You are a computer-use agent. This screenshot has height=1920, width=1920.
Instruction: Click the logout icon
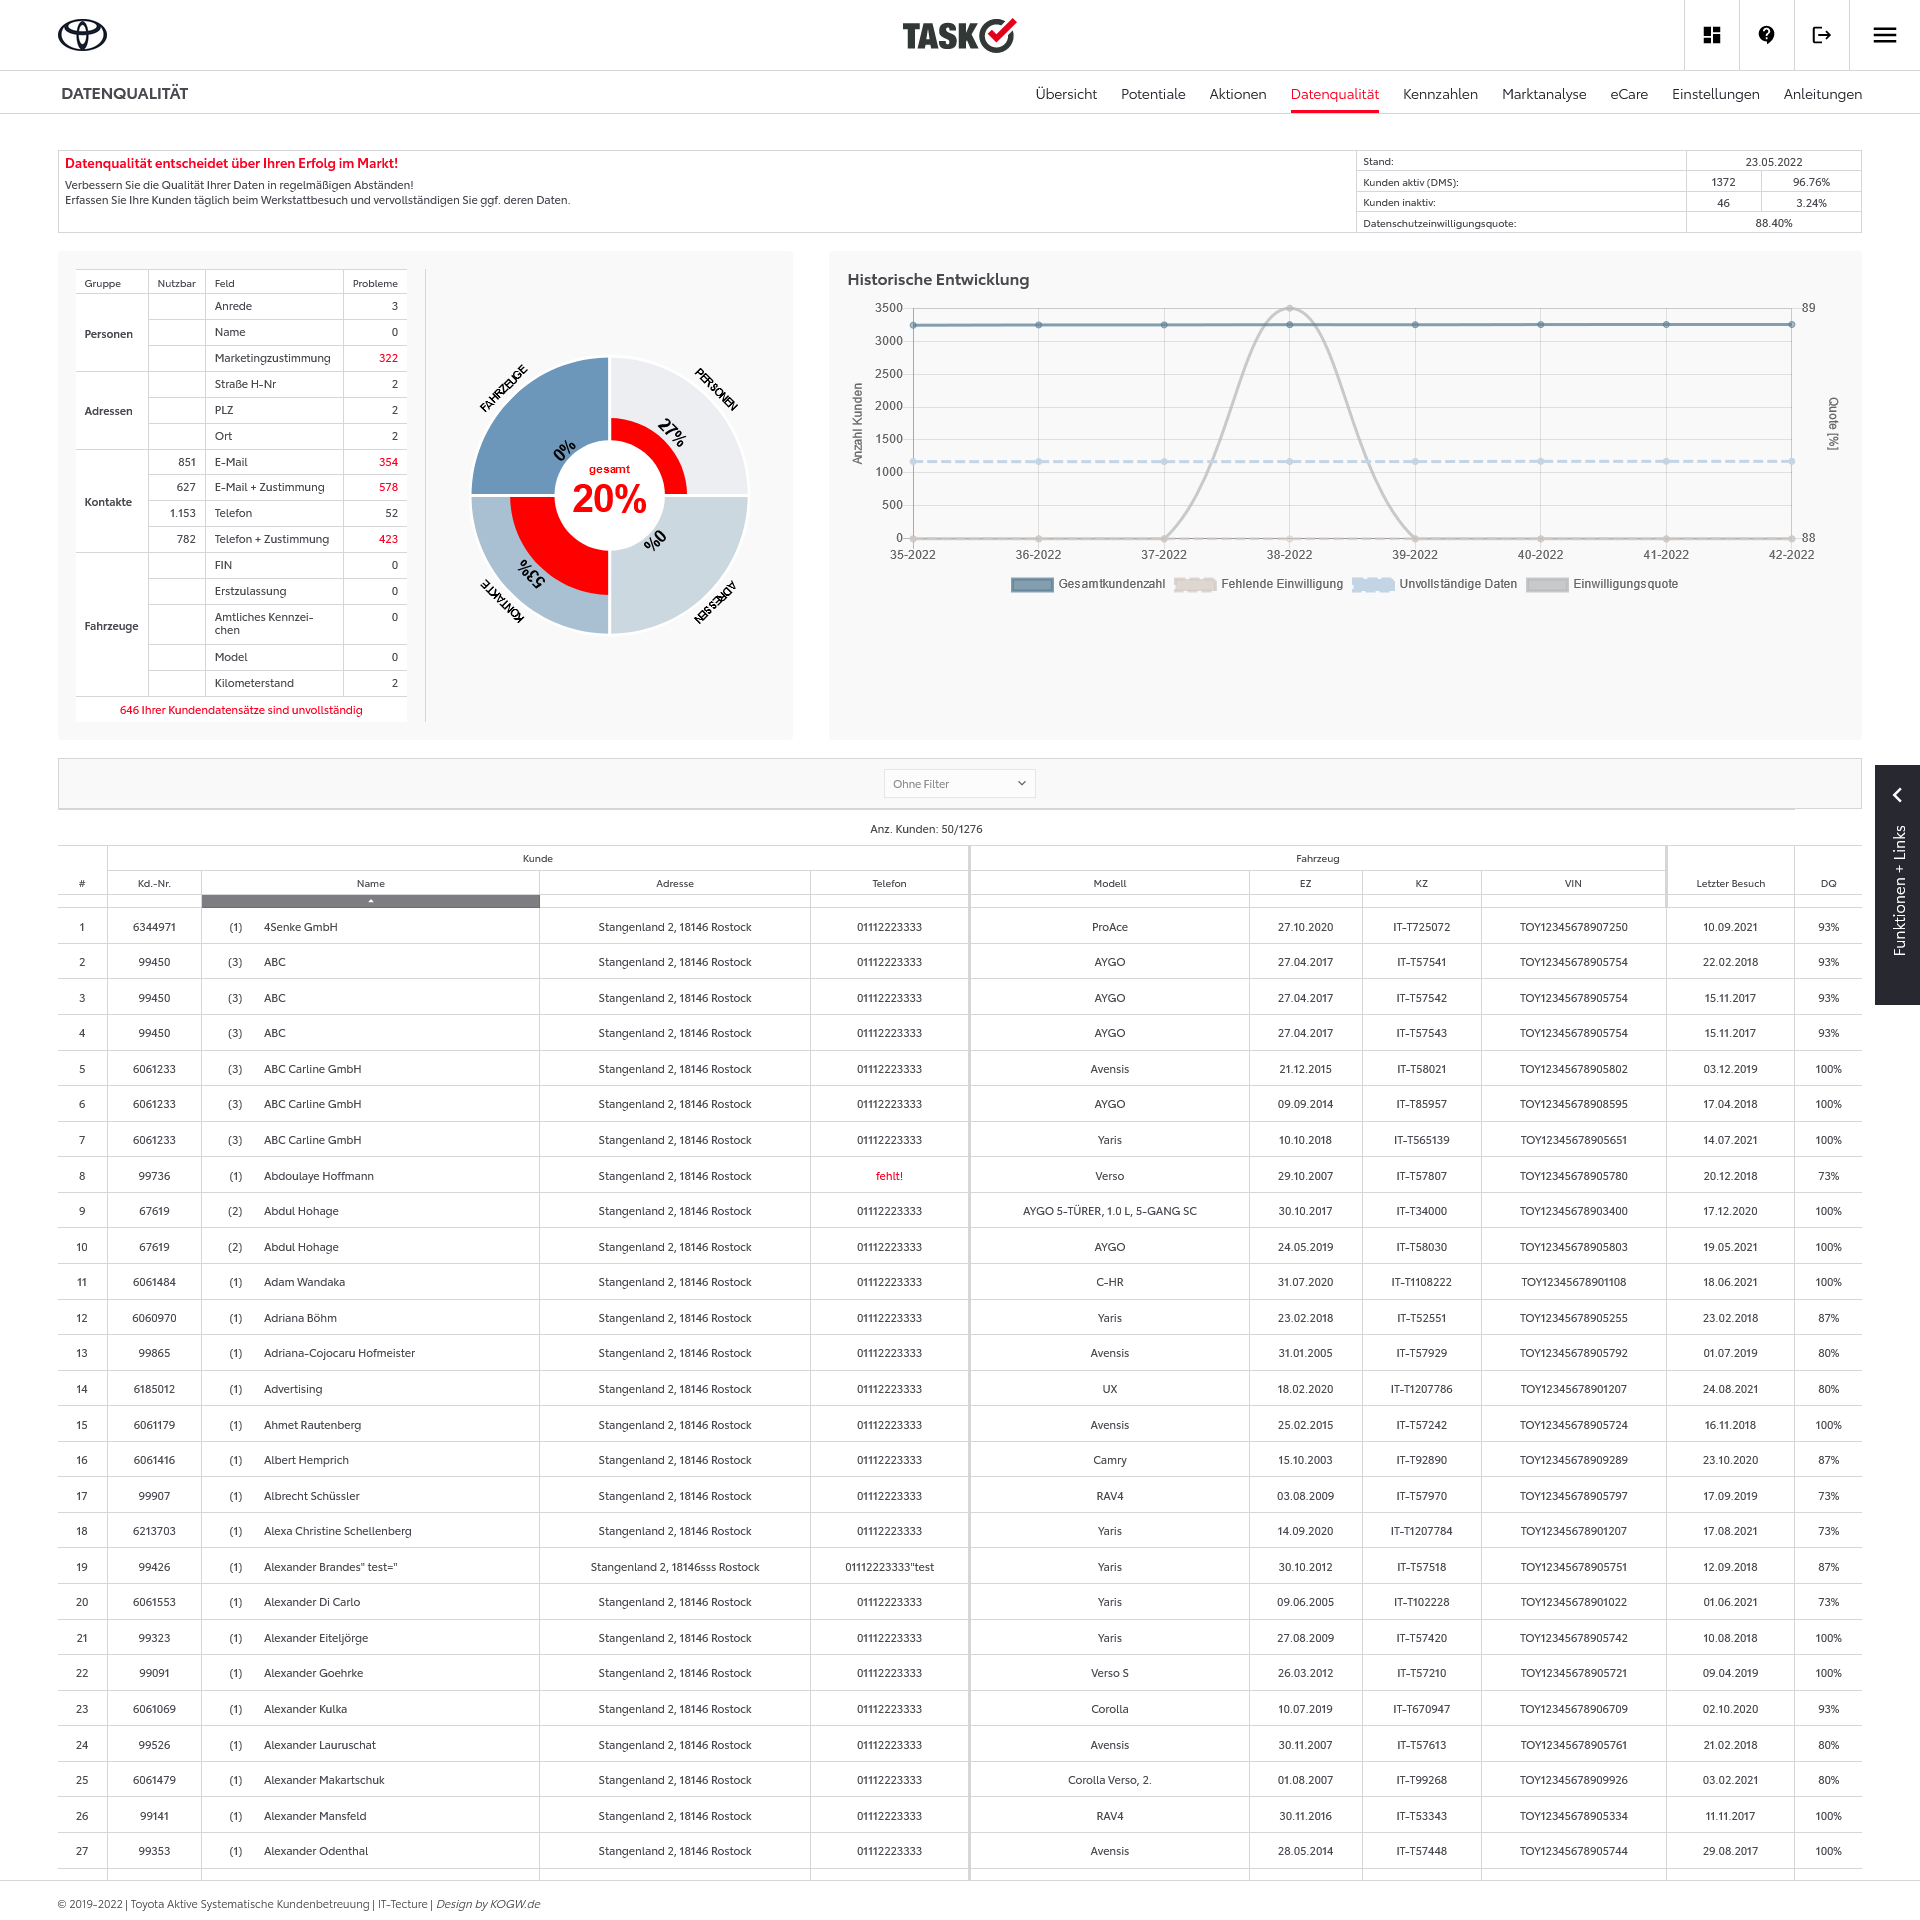coord(1821,35)
